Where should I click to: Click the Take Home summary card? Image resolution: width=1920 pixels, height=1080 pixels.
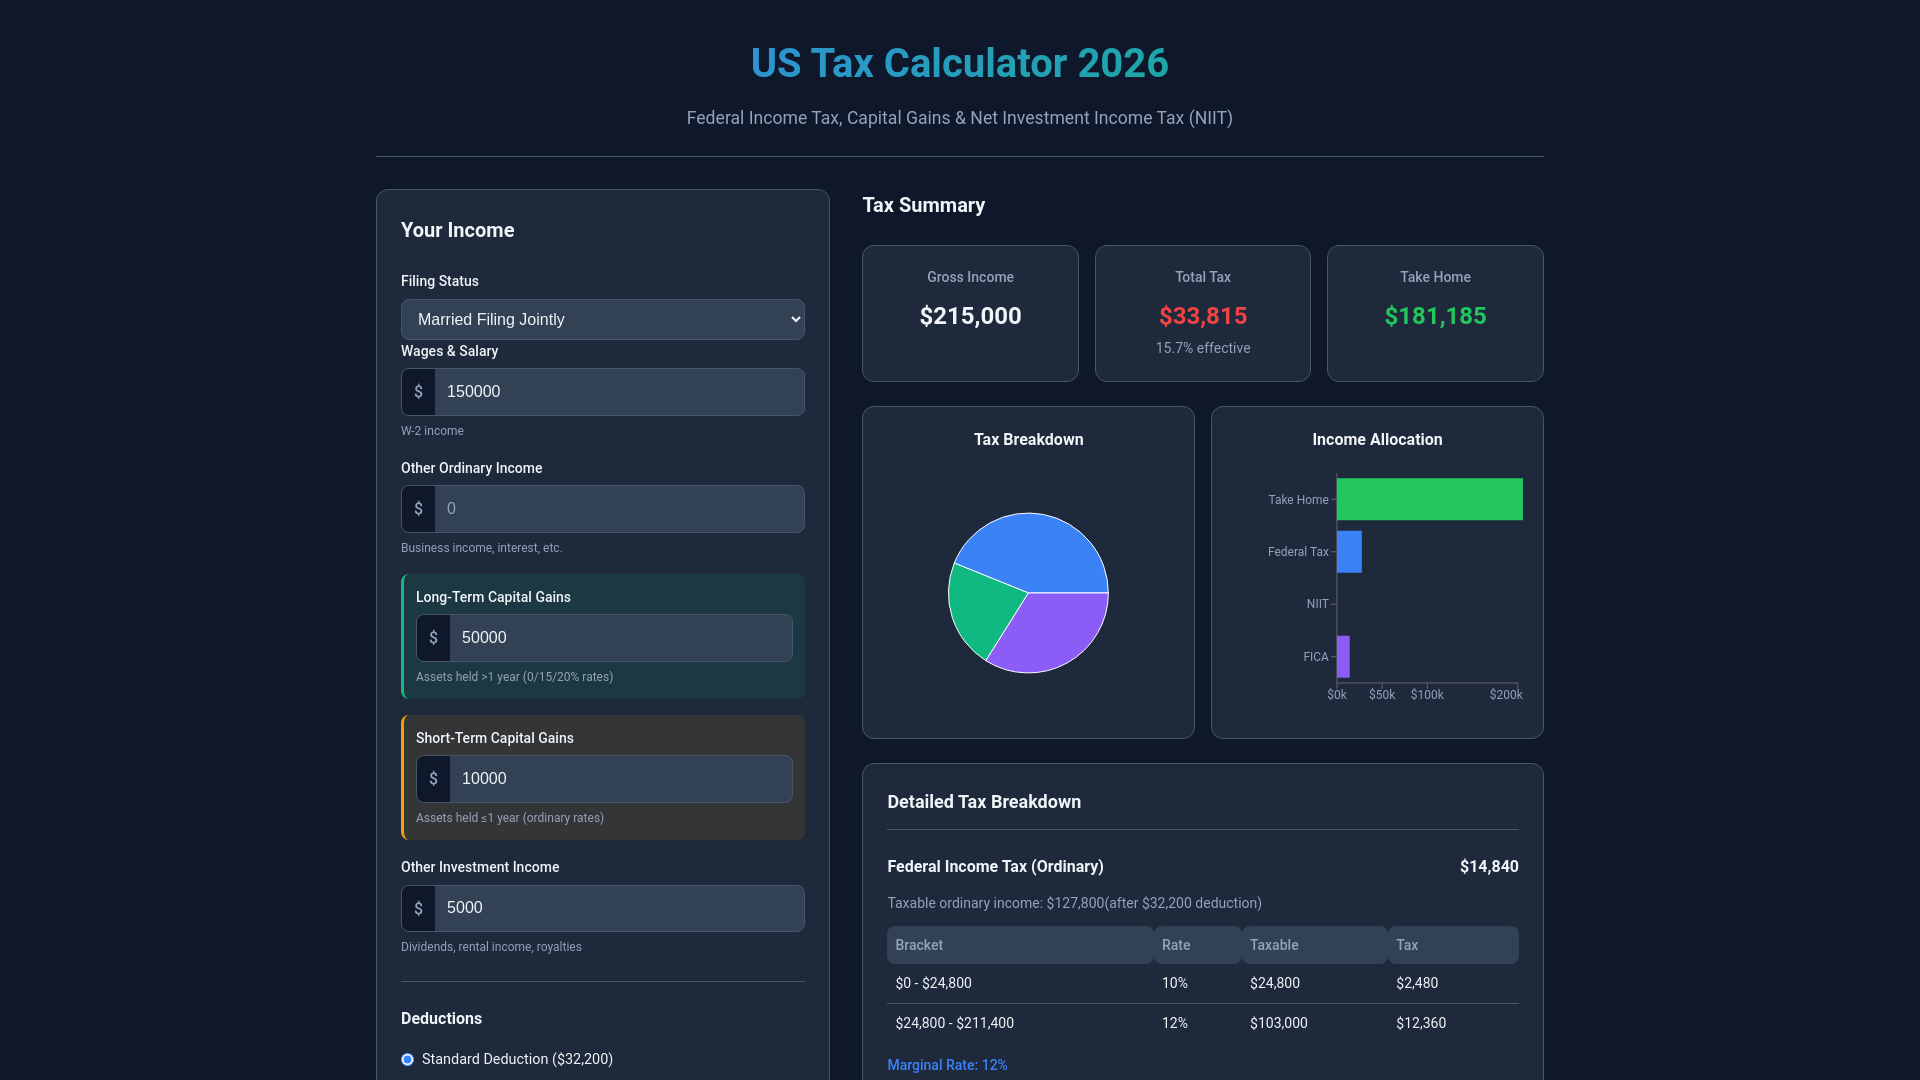[1435, 313]
